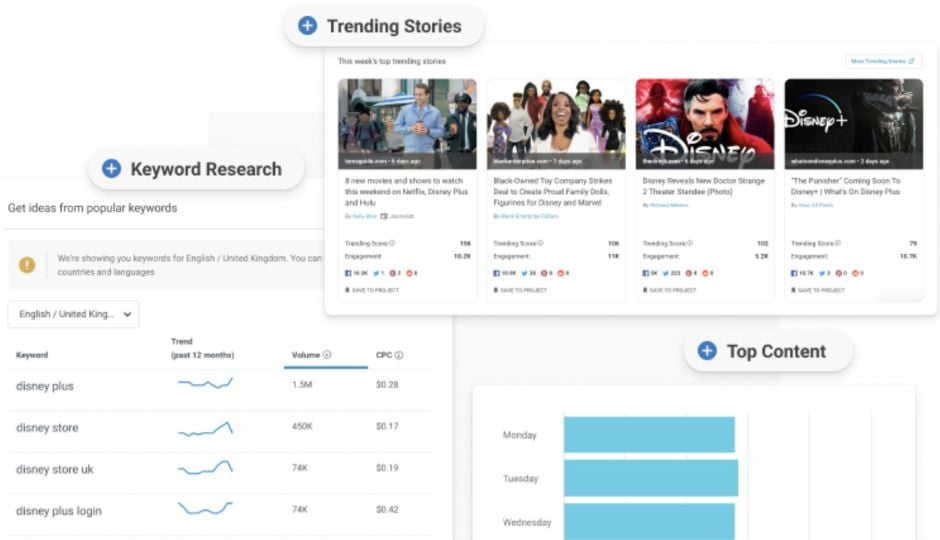Click Reddit icon on the Toy Company story

click(561, 273)
